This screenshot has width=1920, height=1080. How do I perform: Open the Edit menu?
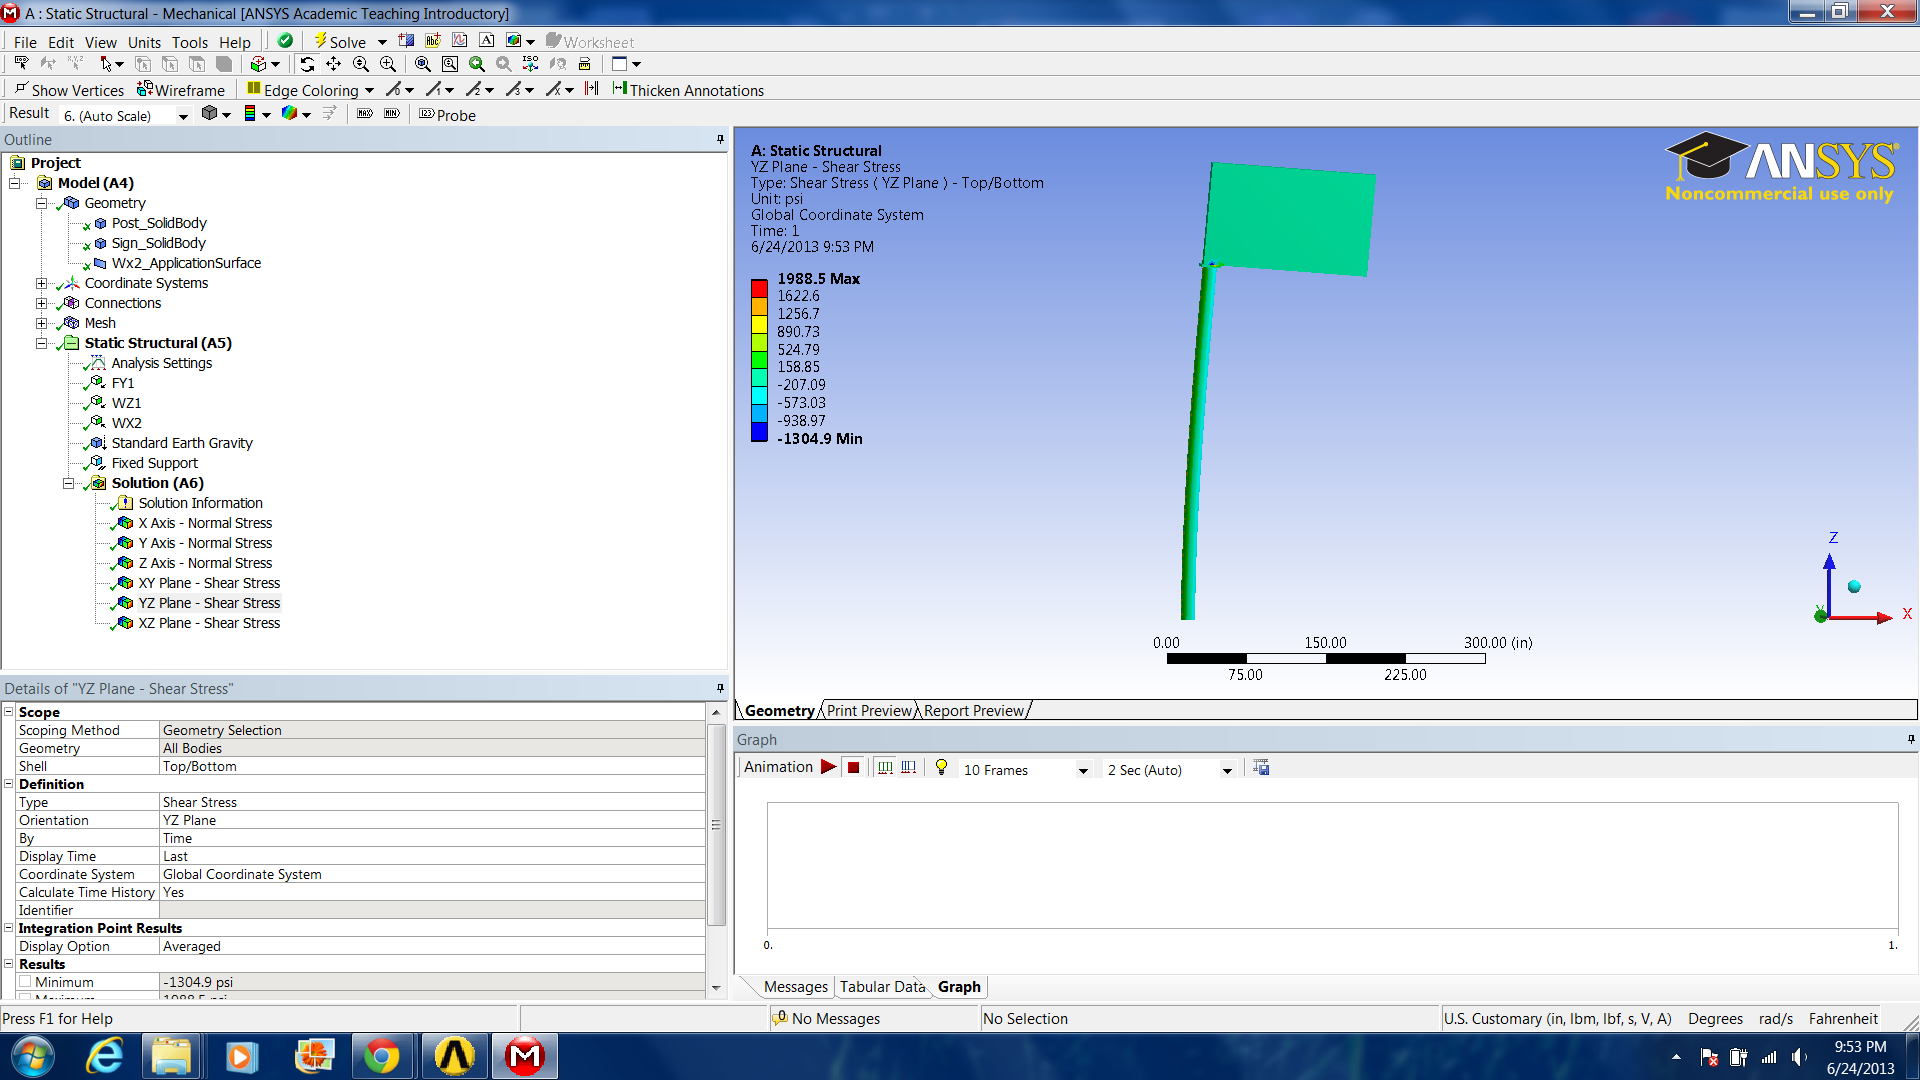point(61,42)
